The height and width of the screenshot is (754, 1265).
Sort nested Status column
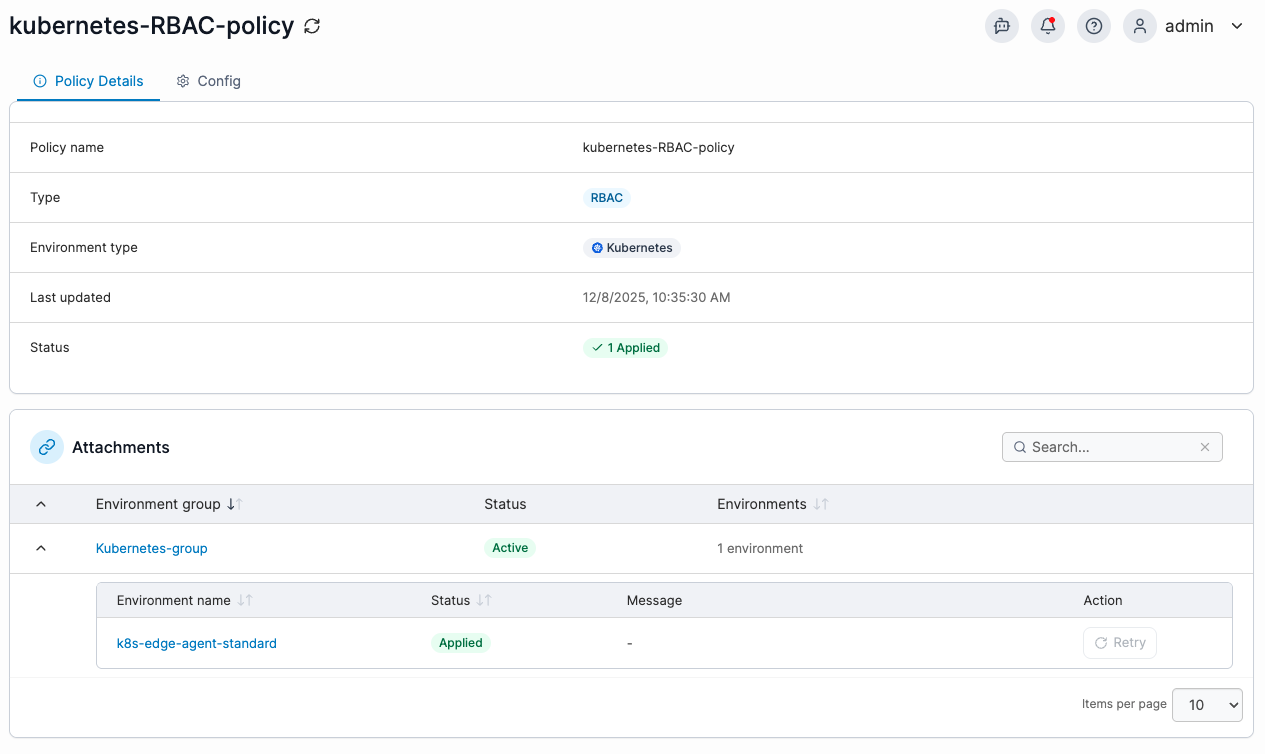[484, 601]
